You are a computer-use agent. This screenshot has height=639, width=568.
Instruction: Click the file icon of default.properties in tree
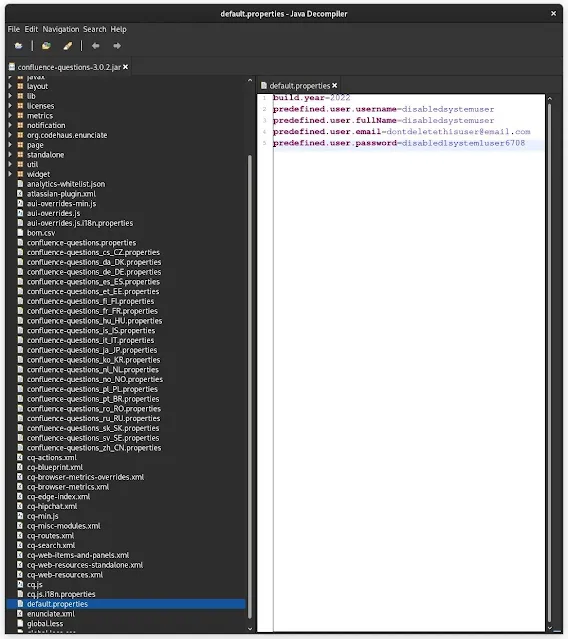pos(20,604)
